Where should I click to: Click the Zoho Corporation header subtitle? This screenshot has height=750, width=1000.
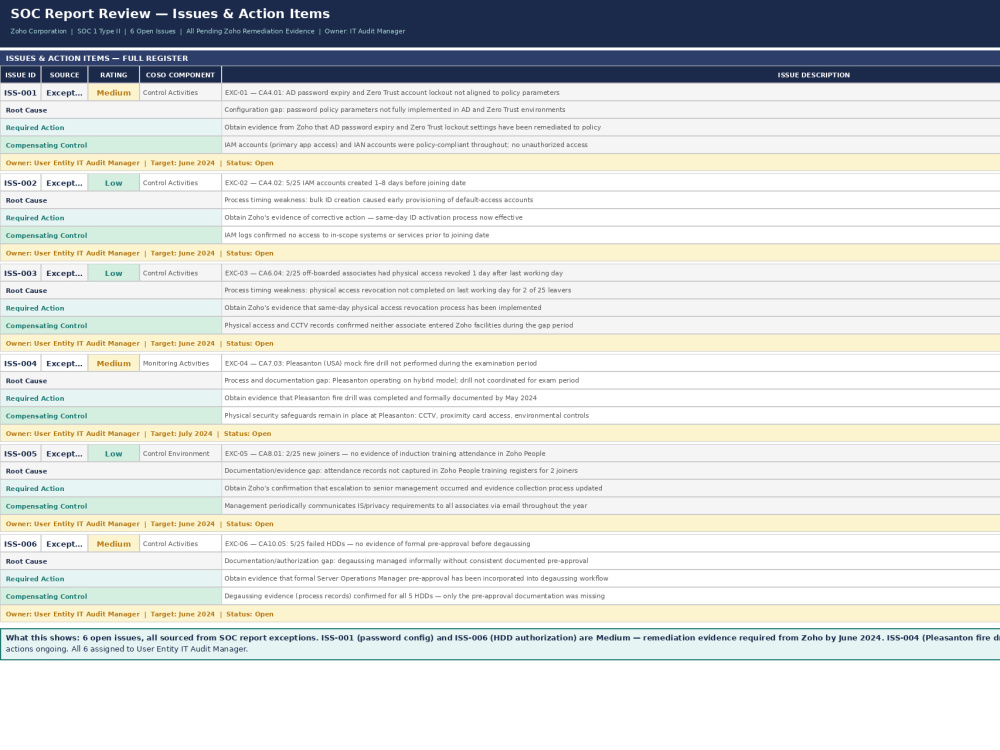point(207,31)
